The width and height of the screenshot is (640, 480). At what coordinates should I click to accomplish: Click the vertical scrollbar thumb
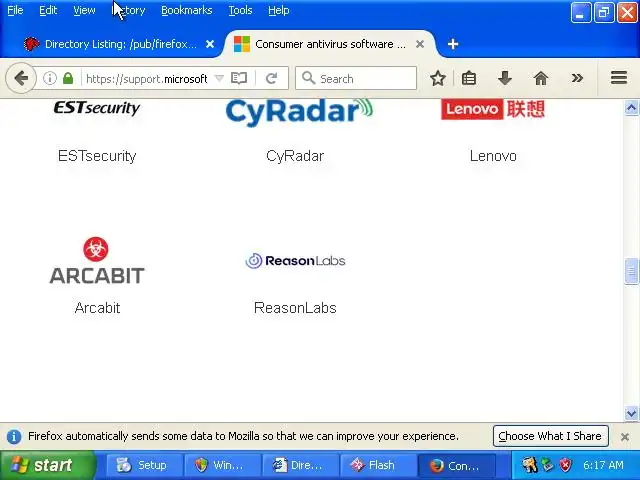click(631, 271)
